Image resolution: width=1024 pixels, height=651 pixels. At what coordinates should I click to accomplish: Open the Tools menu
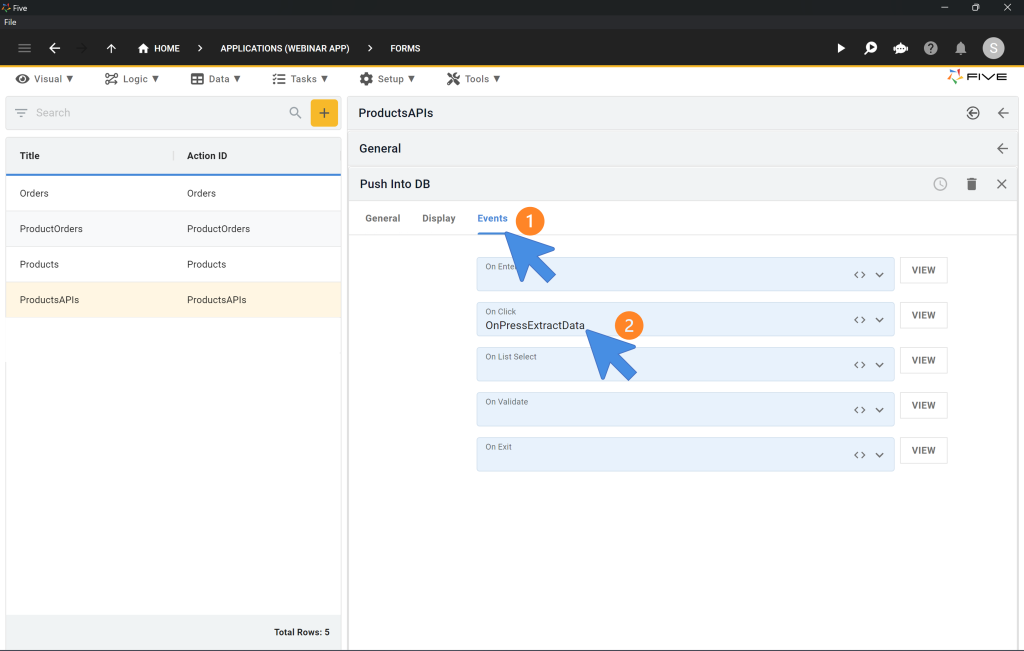click(473, 79)
